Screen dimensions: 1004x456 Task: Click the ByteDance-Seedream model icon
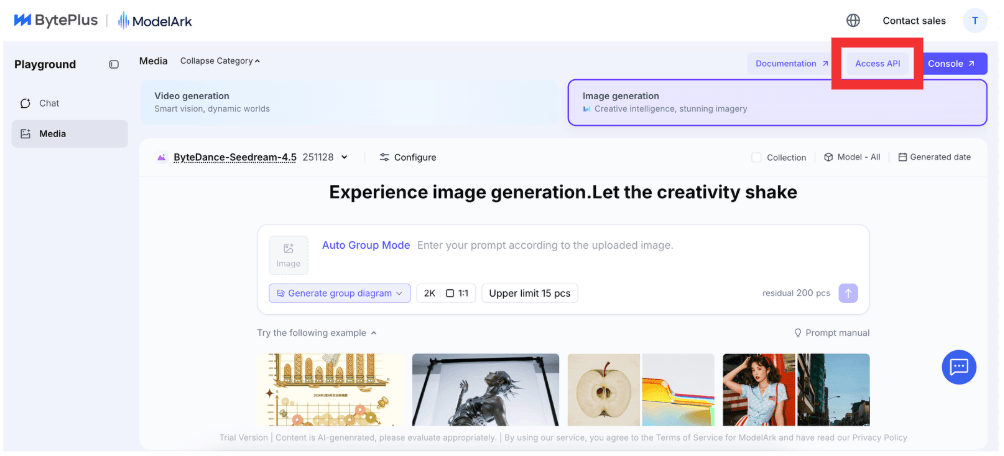[162, 157]
